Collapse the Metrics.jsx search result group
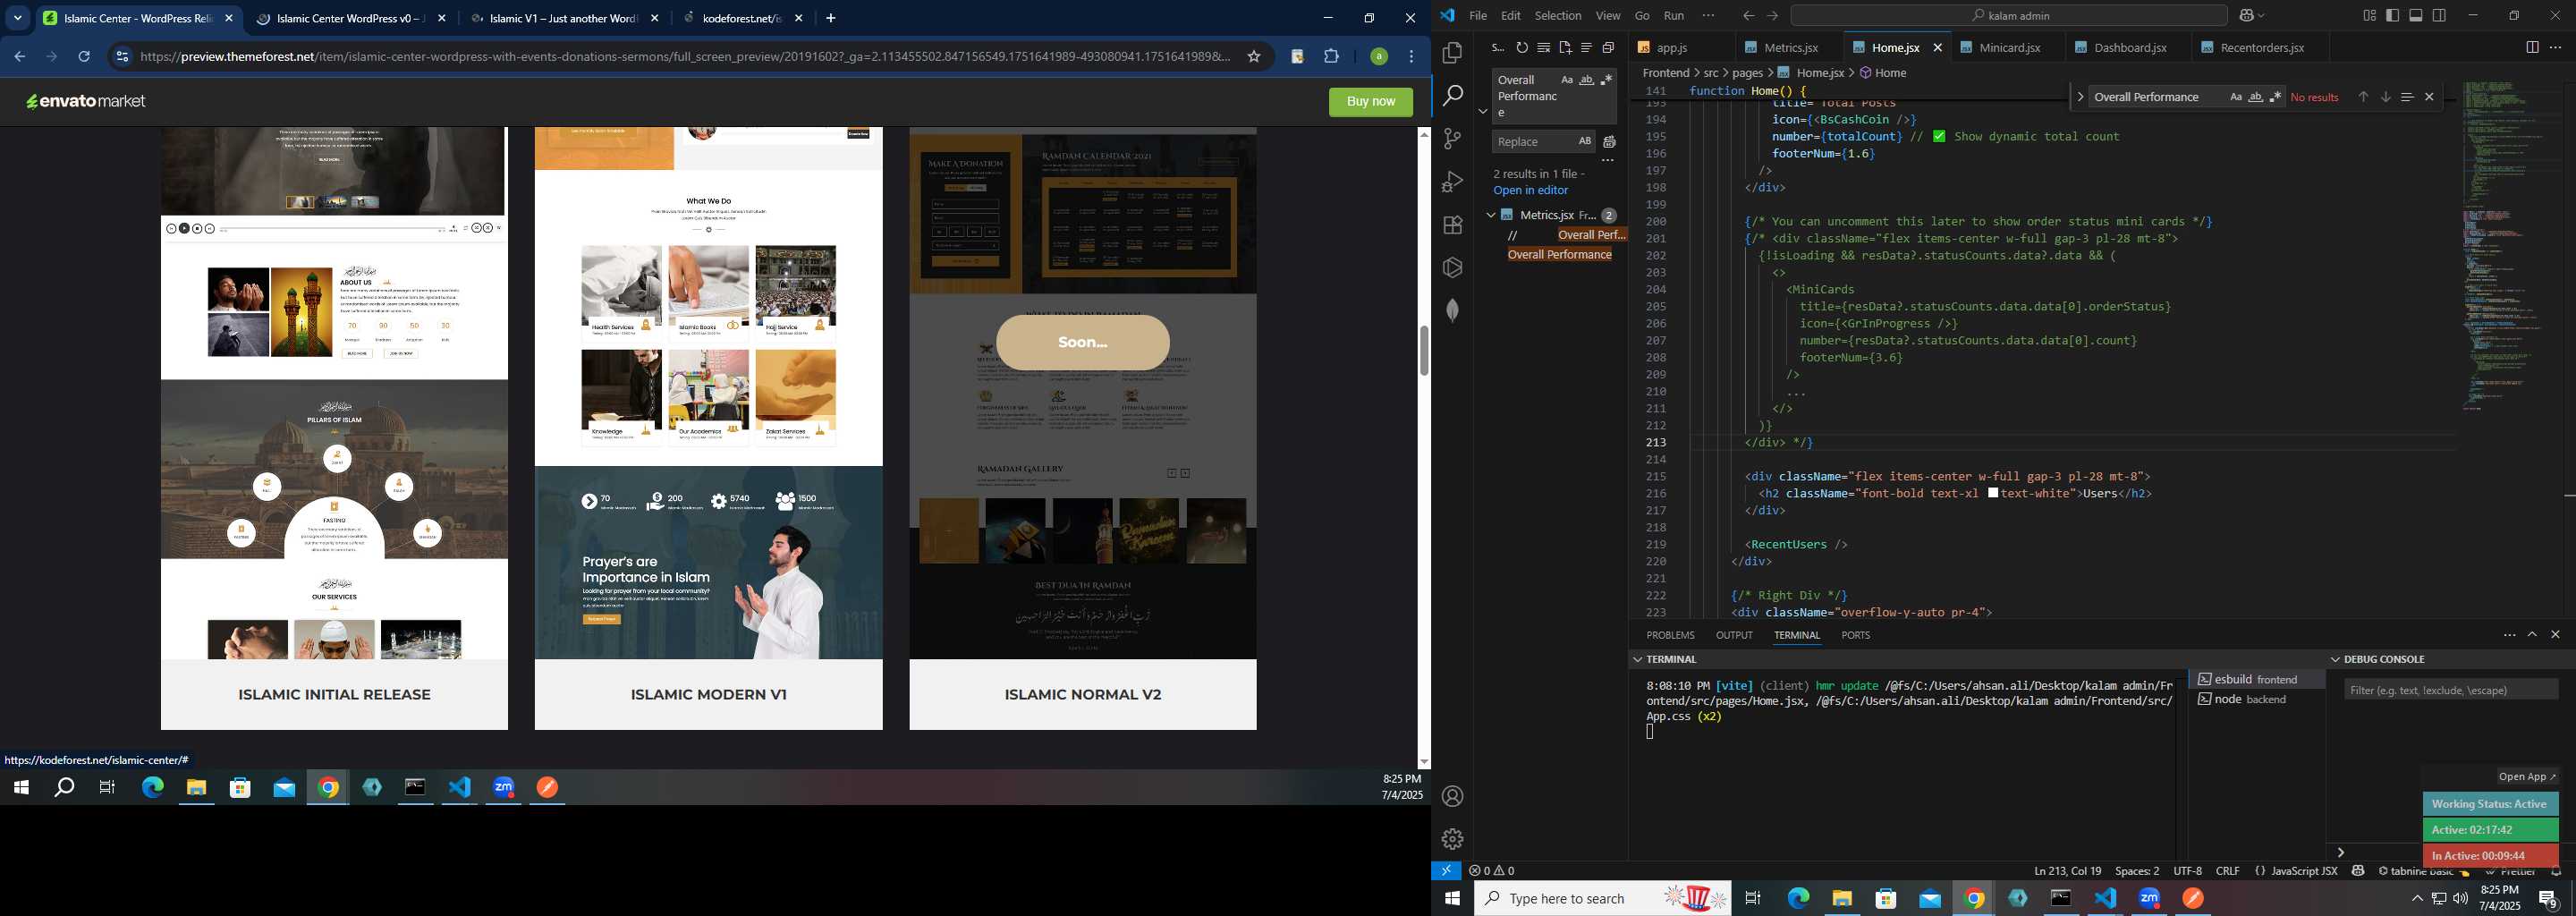 1490,215
